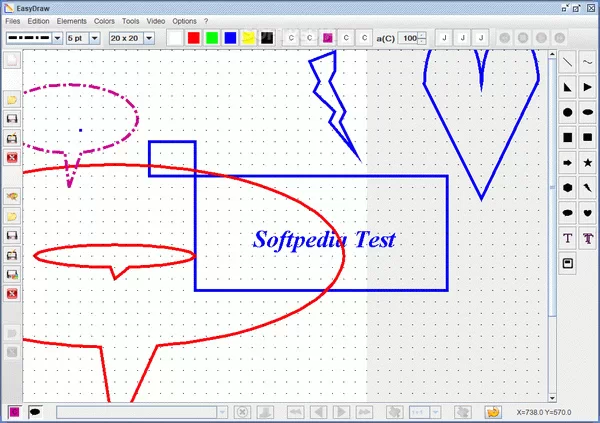Open the ? help menu
Image resolution: width=600 pixels, height=423 pixels.
206,21
